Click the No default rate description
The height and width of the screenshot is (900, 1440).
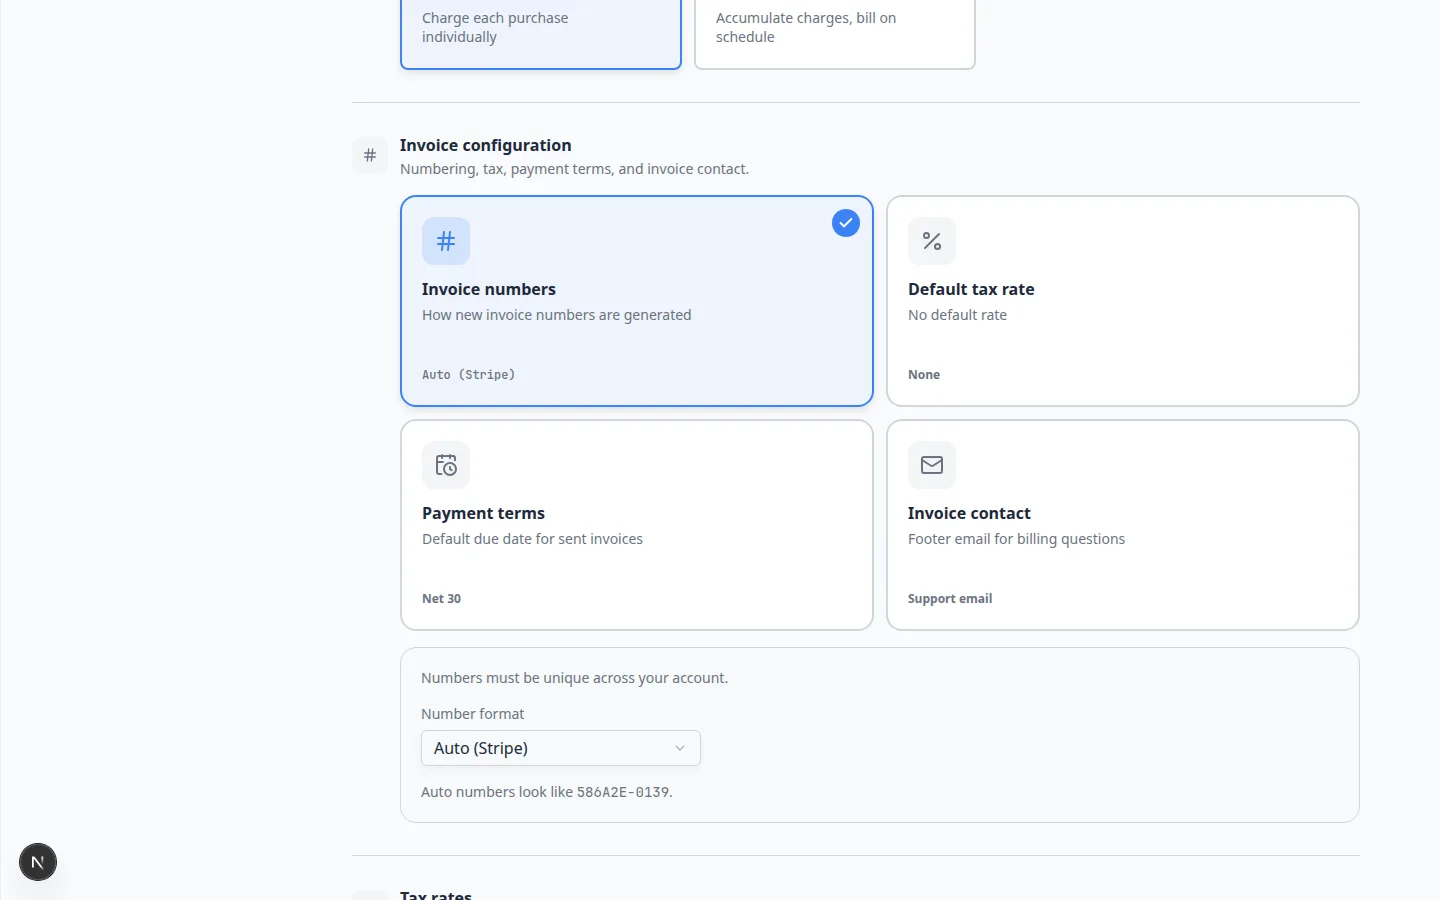click(957, 315)
